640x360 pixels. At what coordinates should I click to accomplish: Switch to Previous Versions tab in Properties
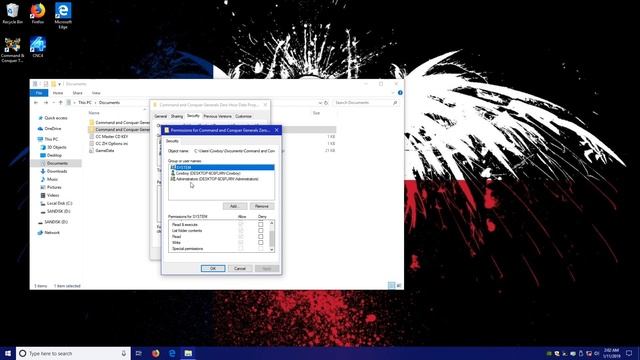(217, 116)
